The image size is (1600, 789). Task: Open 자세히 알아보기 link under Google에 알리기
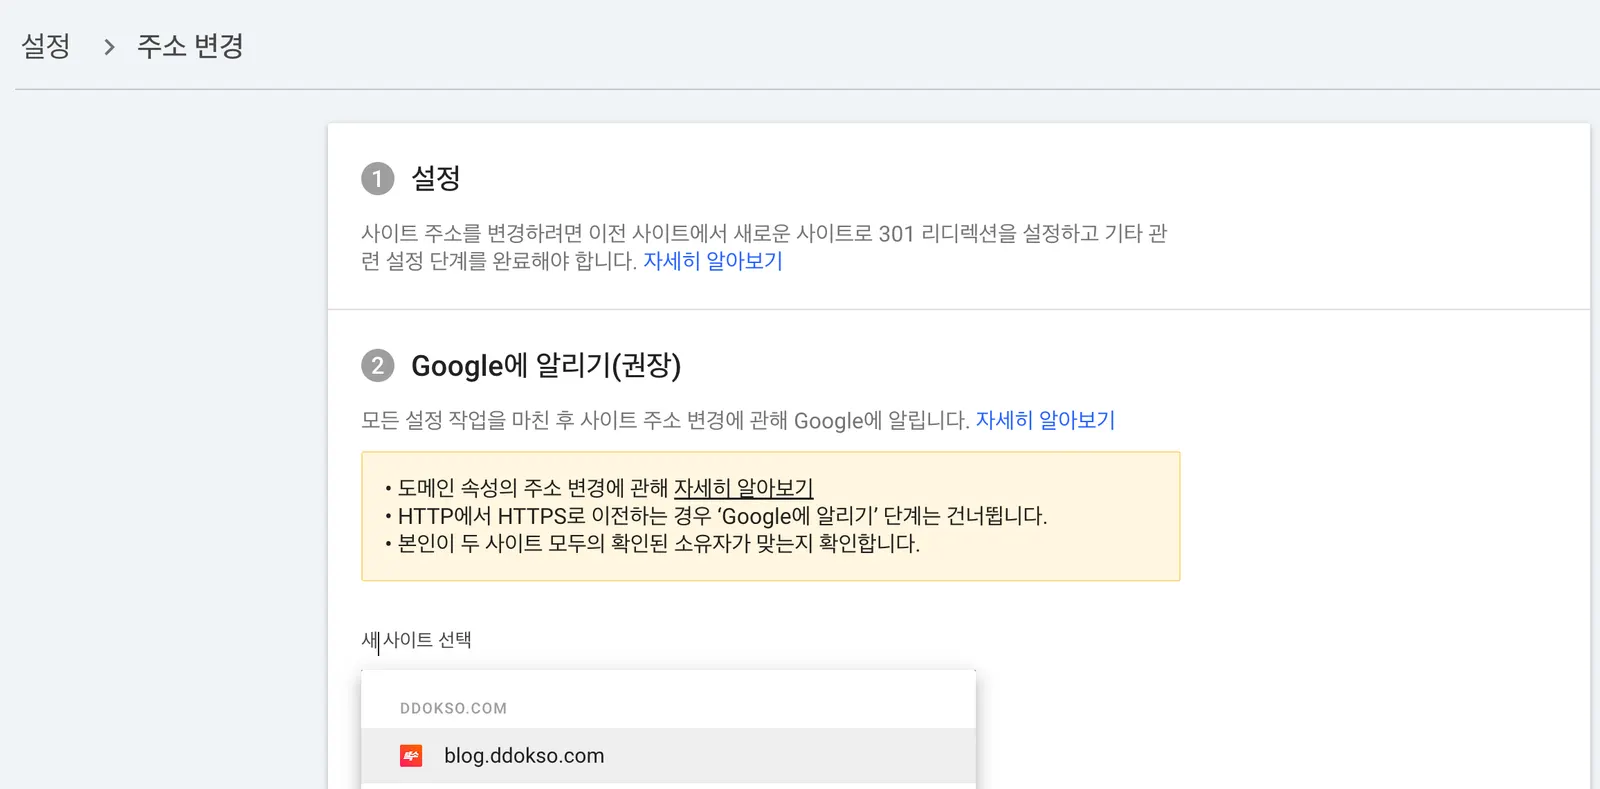tap(1045, 420)
